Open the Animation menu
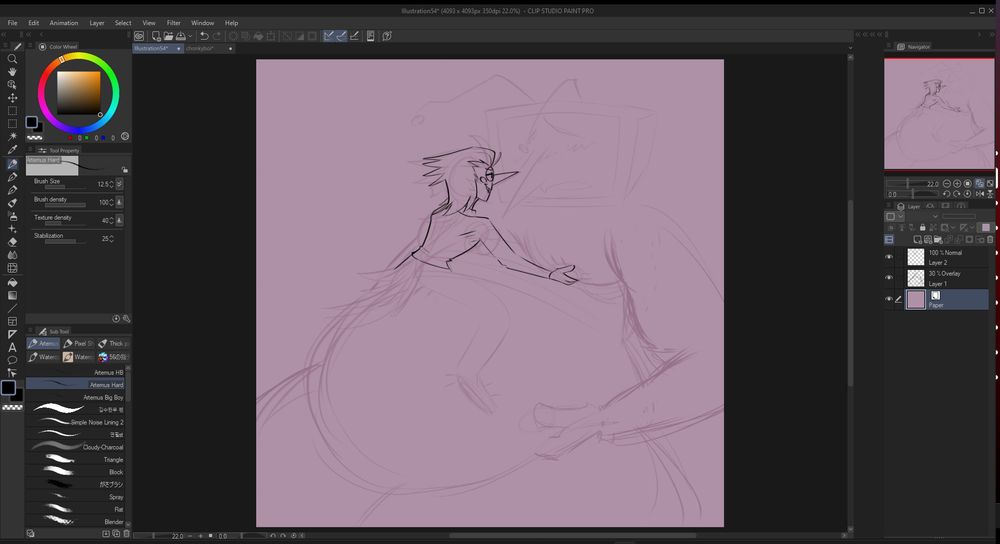1000x544 pixels. (x=64, y=23)
